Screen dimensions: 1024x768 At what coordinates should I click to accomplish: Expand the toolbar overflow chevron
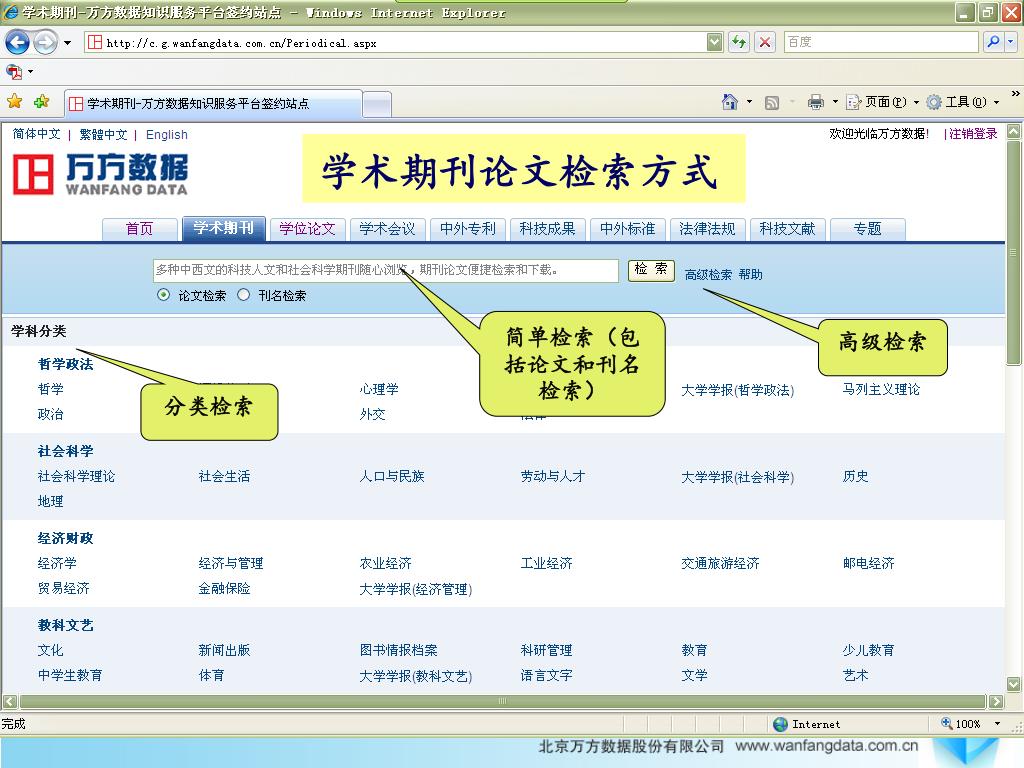(1016, 94)
